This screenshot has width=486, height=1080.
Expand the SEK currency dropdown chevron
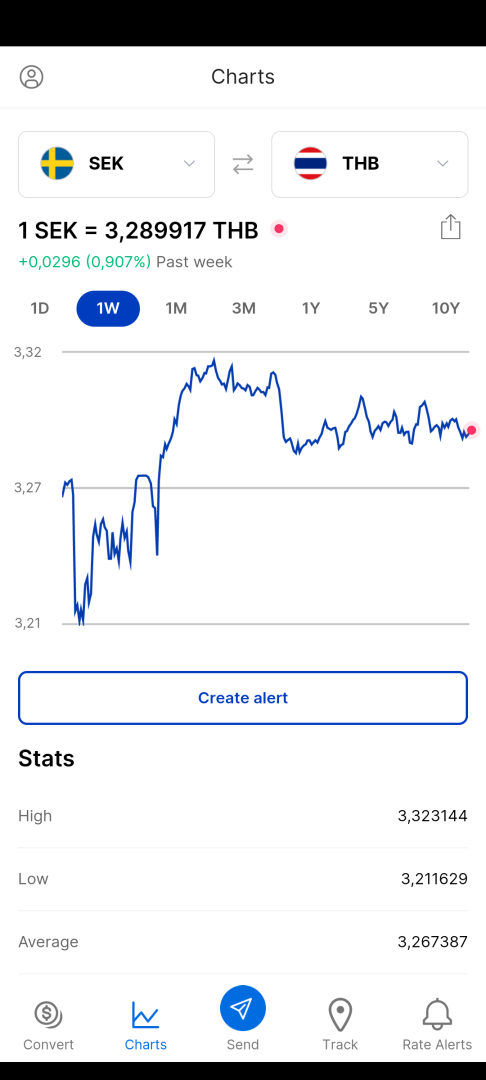pyautogui.click(x=189, y=164)
